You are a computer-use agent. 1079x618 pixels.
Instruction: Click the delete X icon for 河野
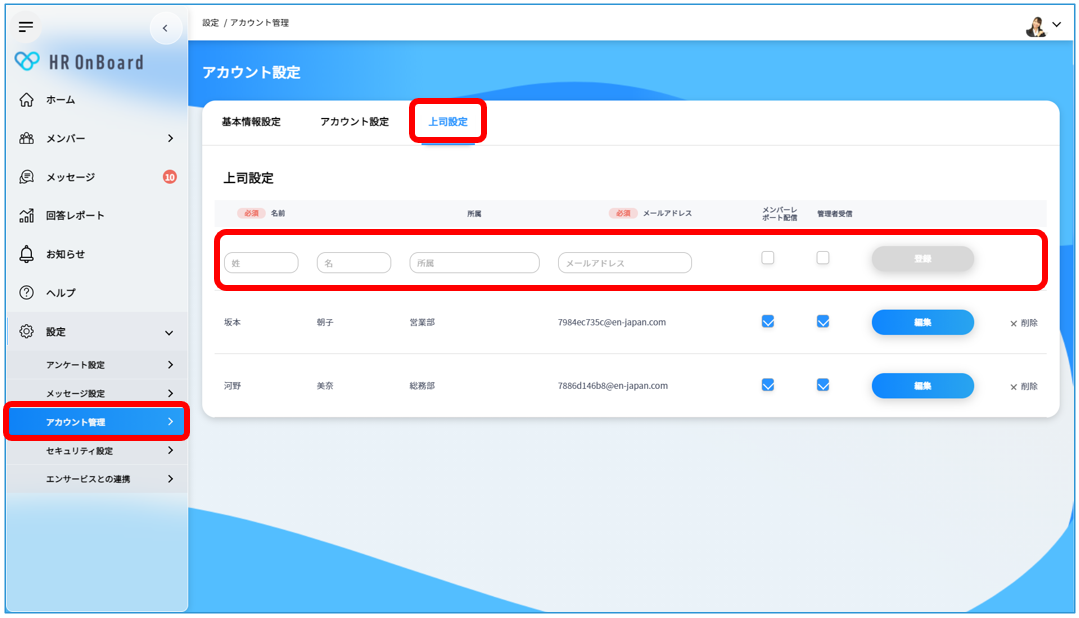[x=1014, y=387]
